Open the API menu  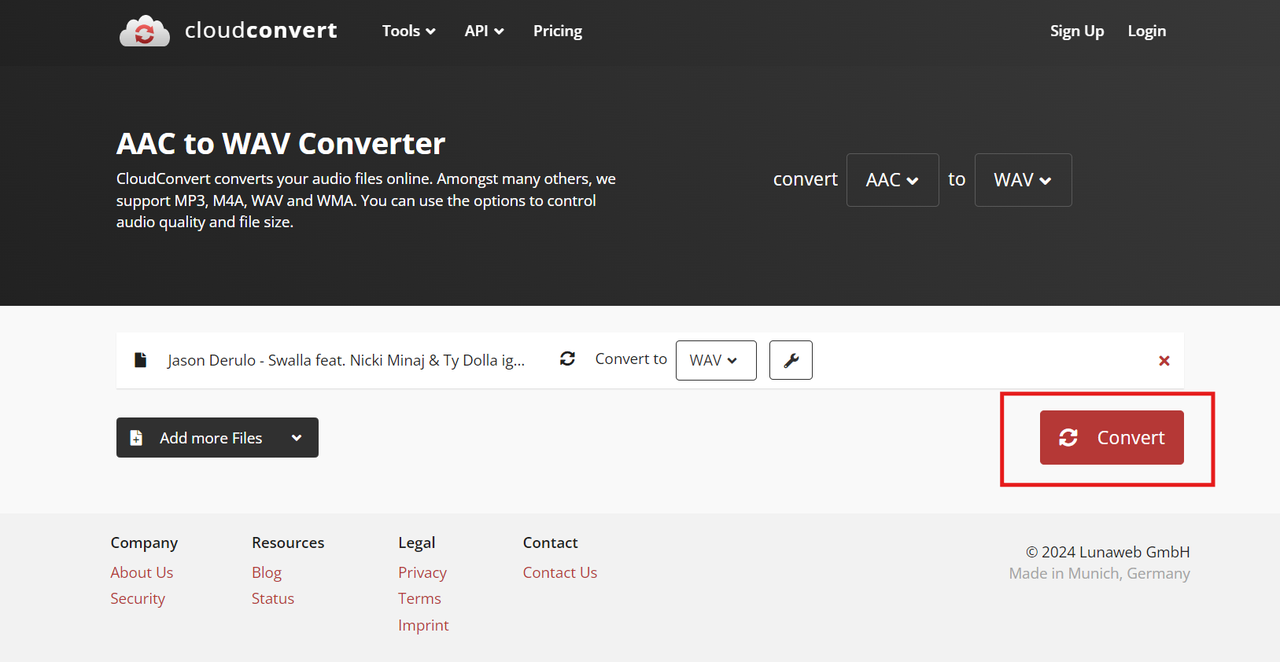tap(484, 31)
